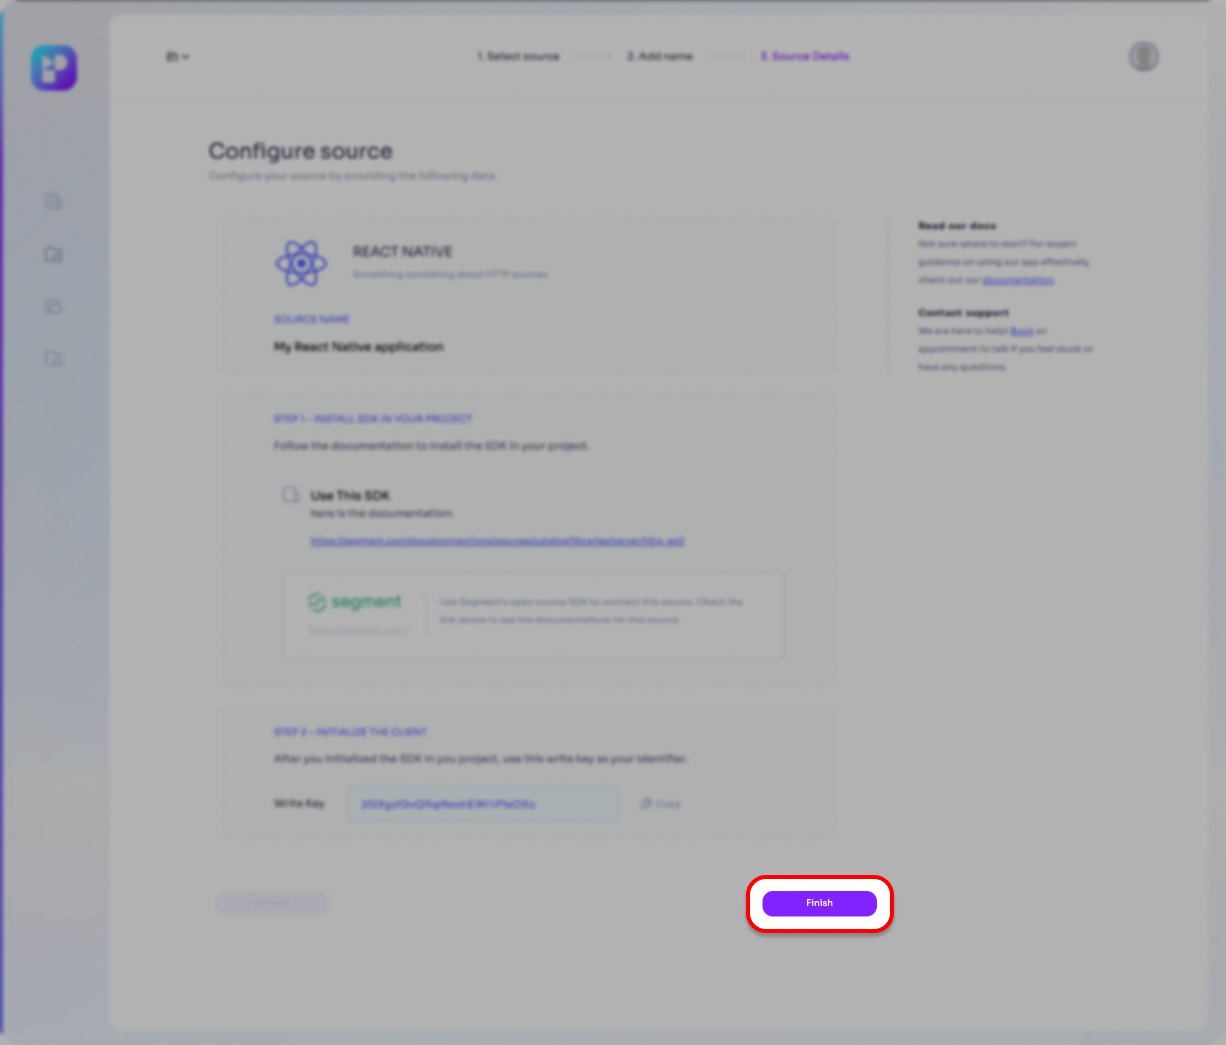
Task: Click the app logo in the sidebar
Action: (x=54, y=68)
